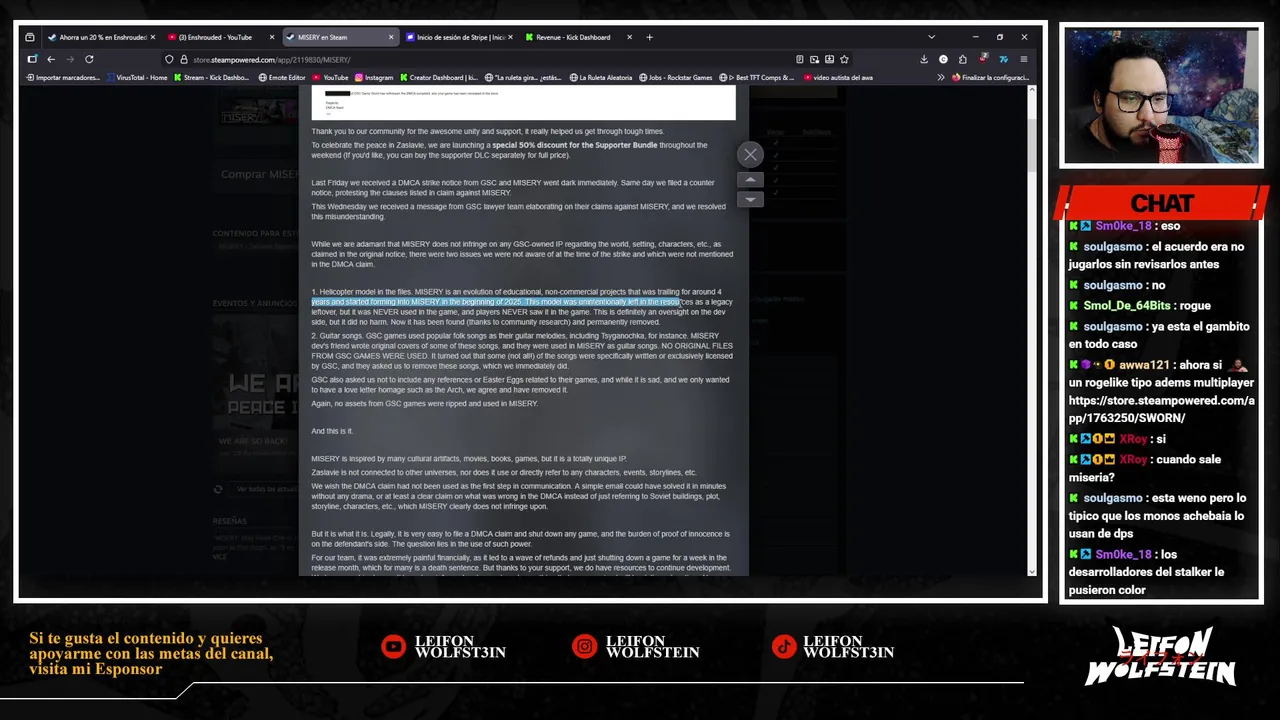
Task: Open 'Finalizar la configuraci...' bookmark
Action: 990,77
